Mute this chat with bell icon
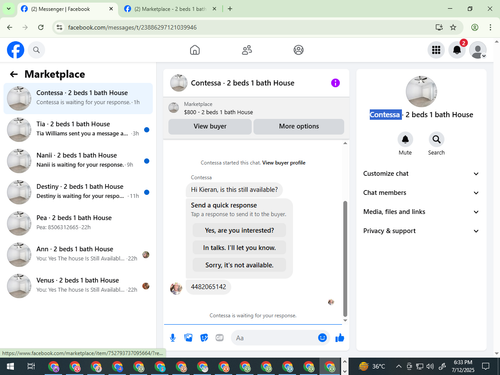 pyautogui.click(x=405, y=139)
